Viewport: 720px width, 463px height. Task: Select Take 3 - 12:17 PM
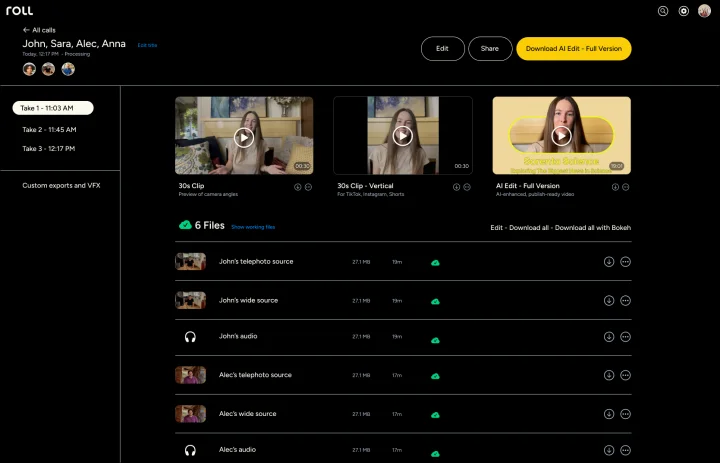49,148
